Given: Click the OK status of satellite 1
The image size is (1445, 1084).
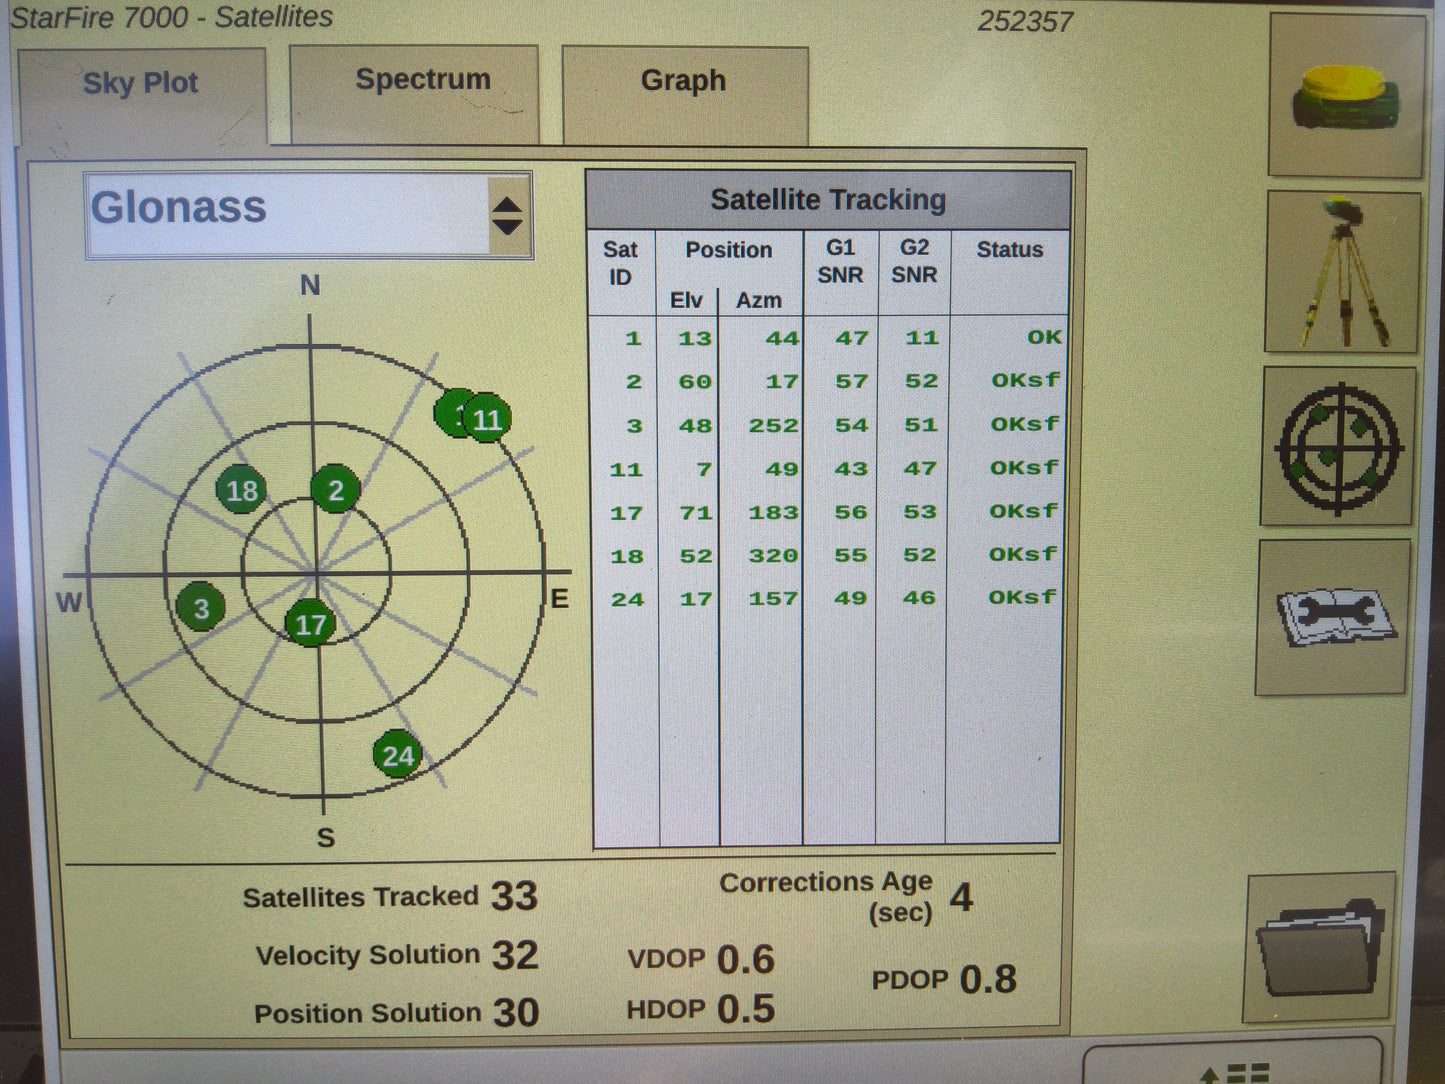Looking at the screenshot, I should click(1044, 337).
